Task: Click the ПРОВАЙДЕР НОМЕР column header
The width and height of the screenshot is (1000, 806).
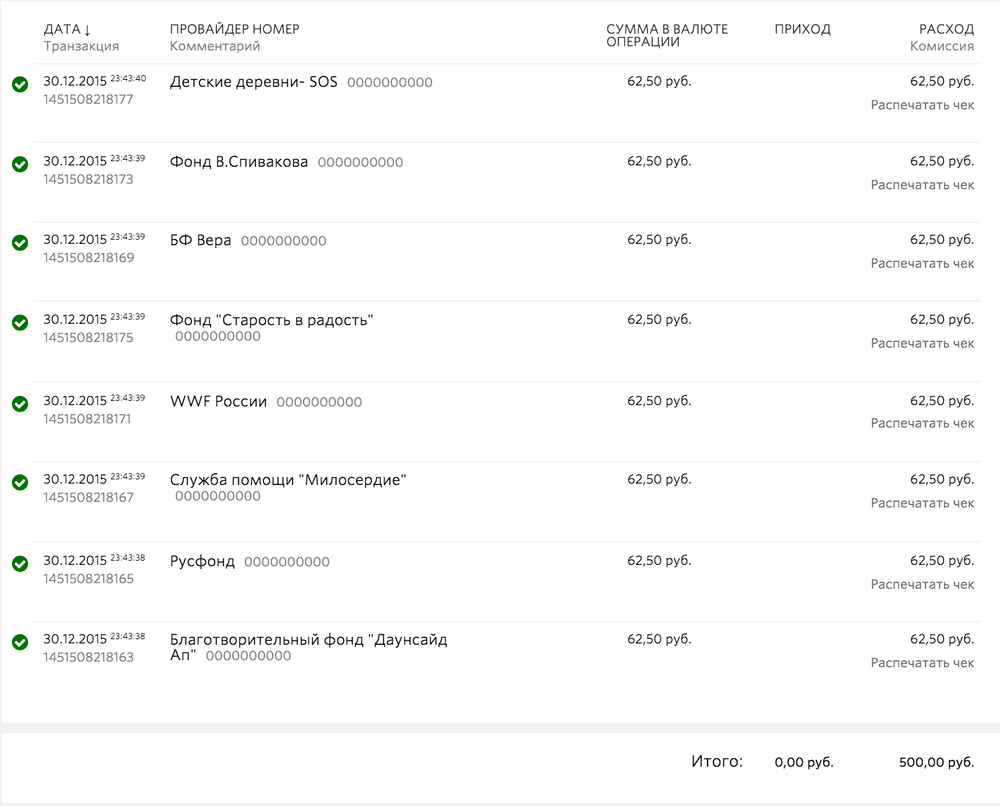Action: click(x=234, y=29)
